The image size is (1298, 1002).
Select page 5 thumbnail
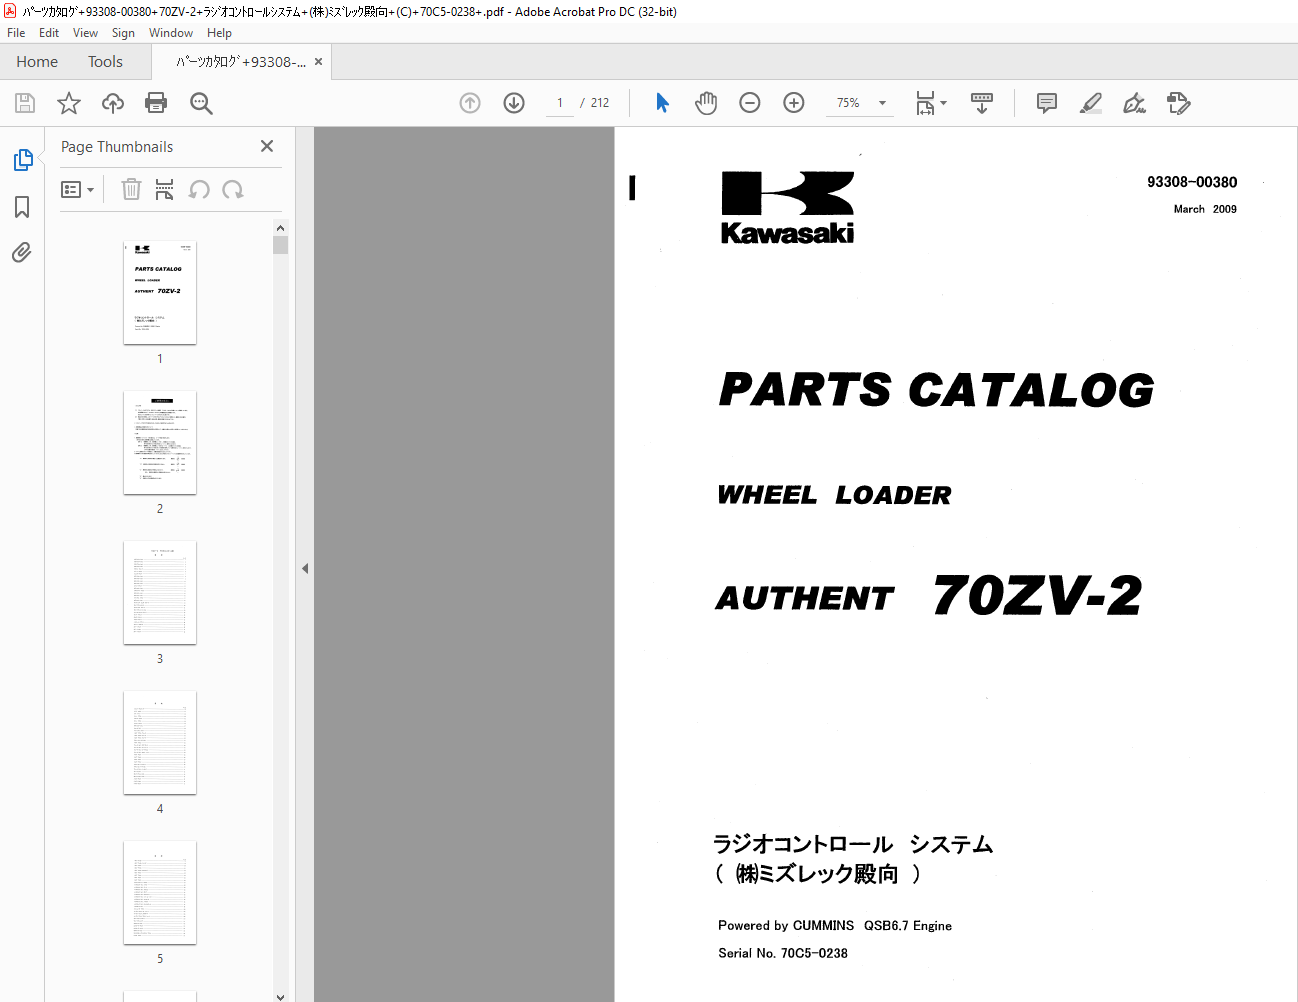click(x=160, y=892)
